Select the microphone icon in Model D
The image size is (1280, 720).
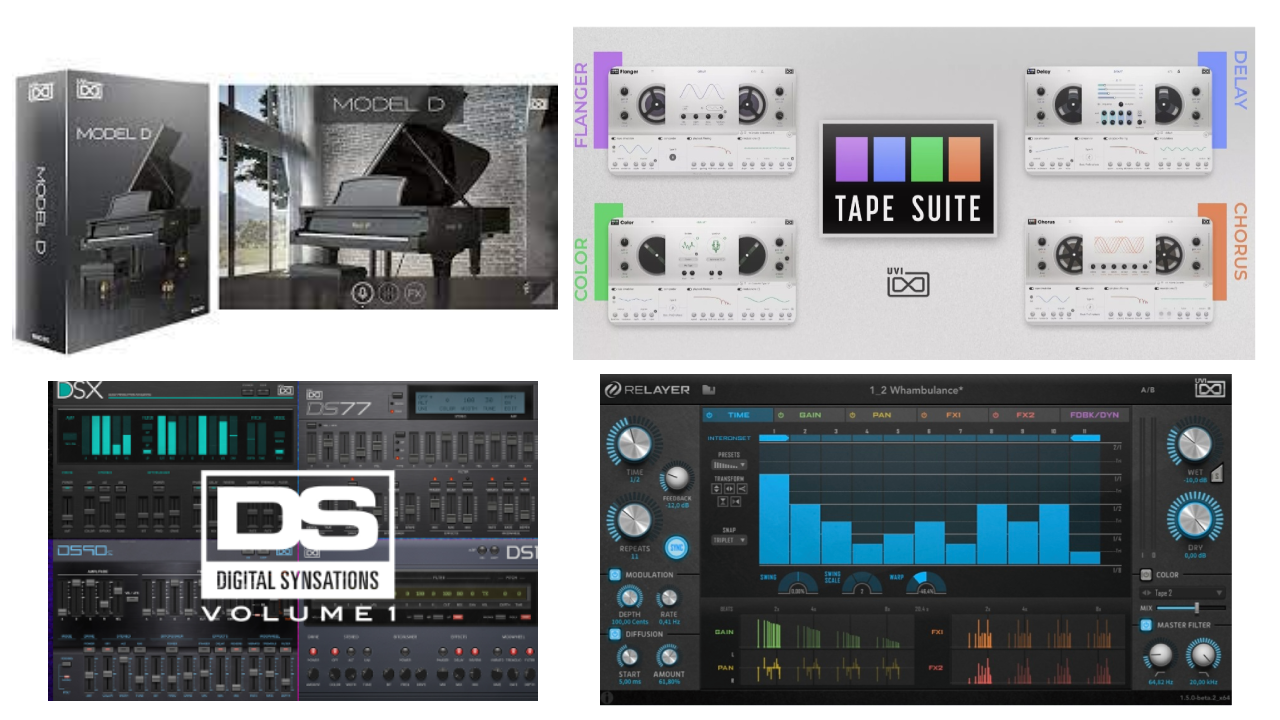pos(363,294)
